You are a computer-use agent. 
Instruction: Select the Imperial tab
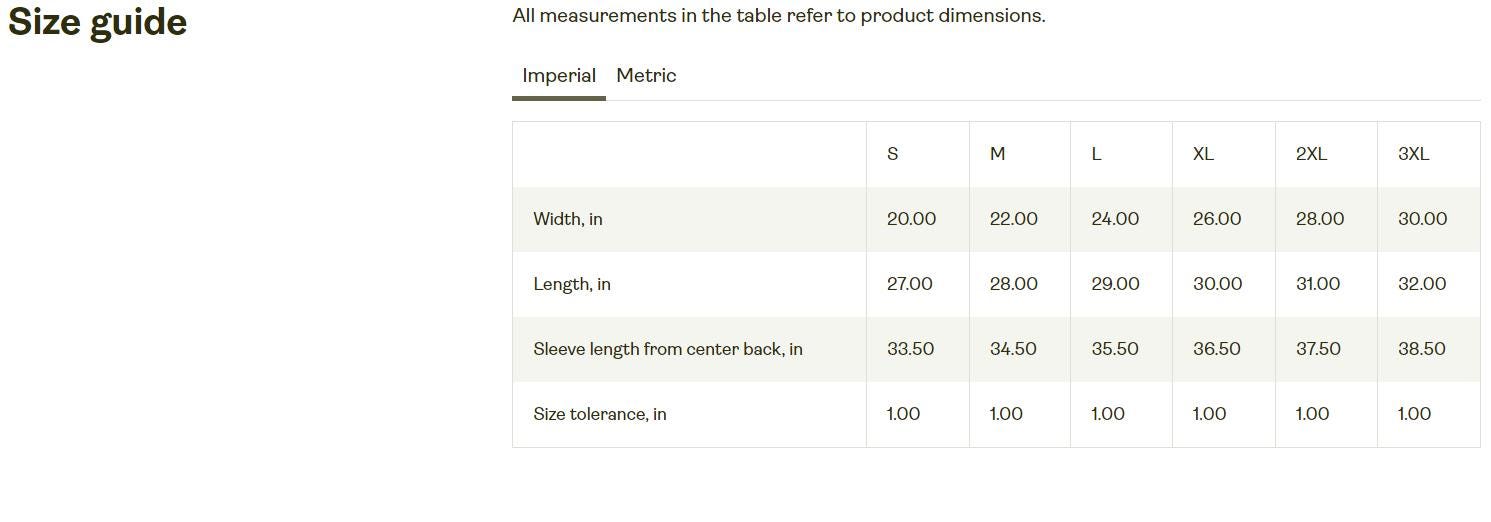pos(559,76)
